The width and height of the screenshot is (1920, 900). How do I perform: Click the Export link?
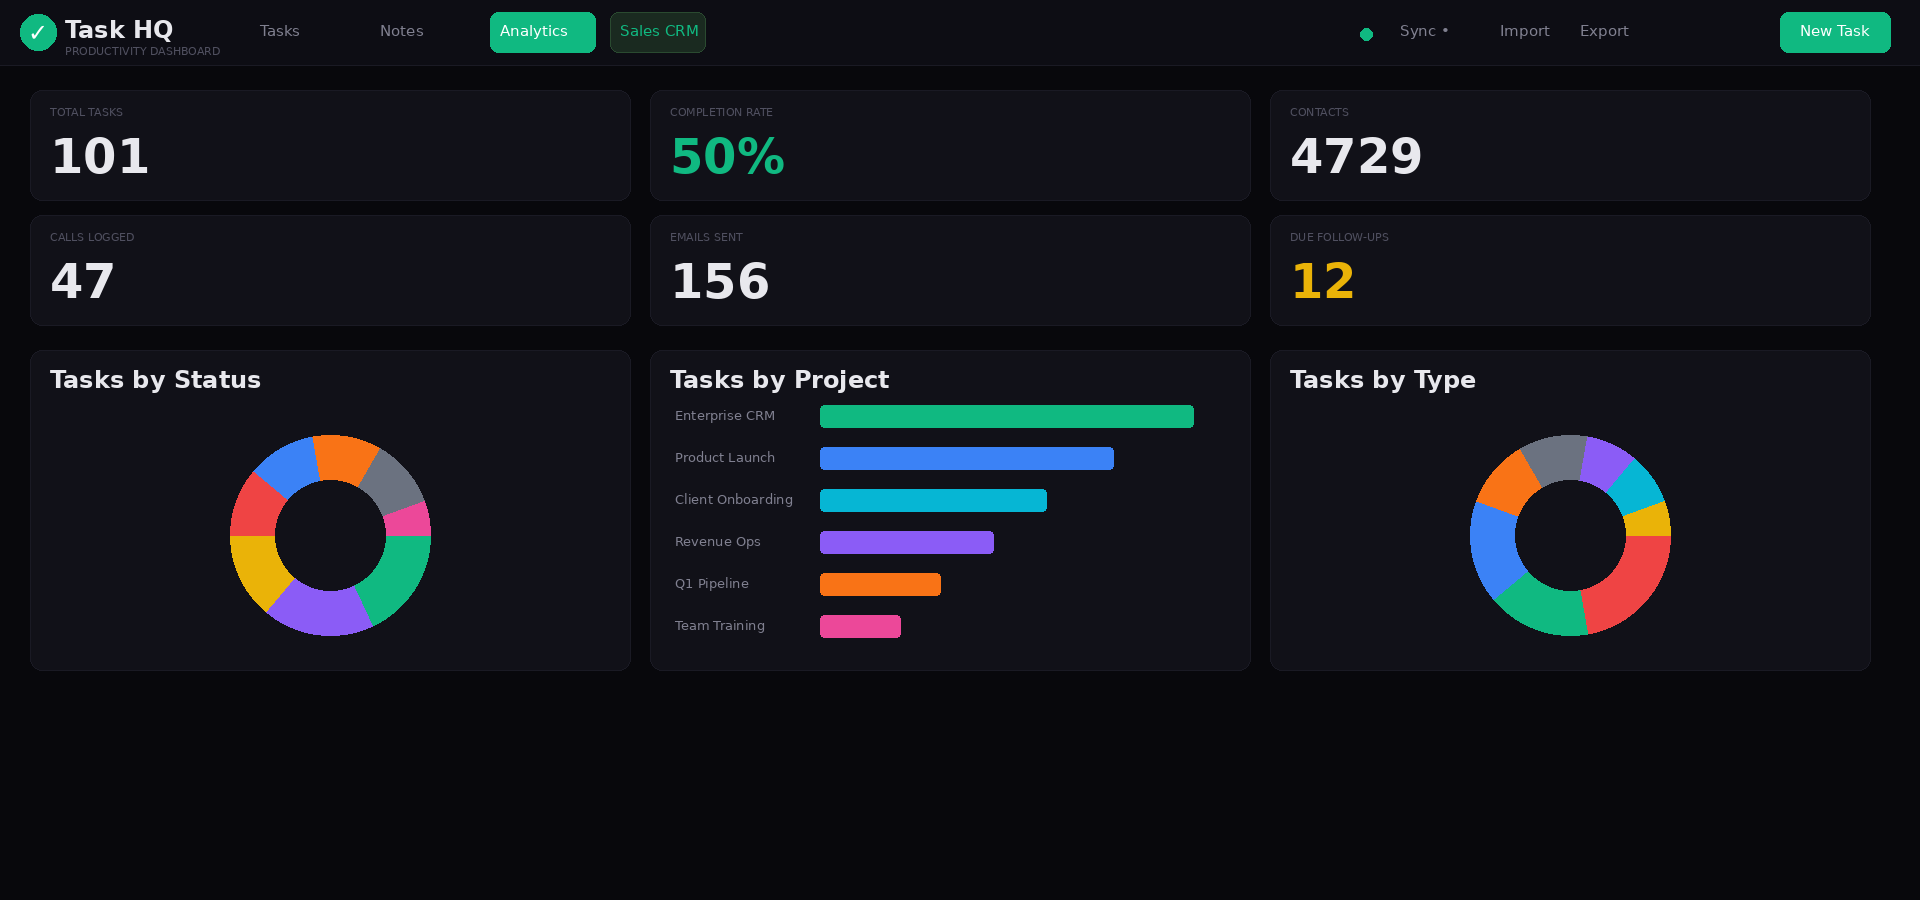coord(1604,31)
